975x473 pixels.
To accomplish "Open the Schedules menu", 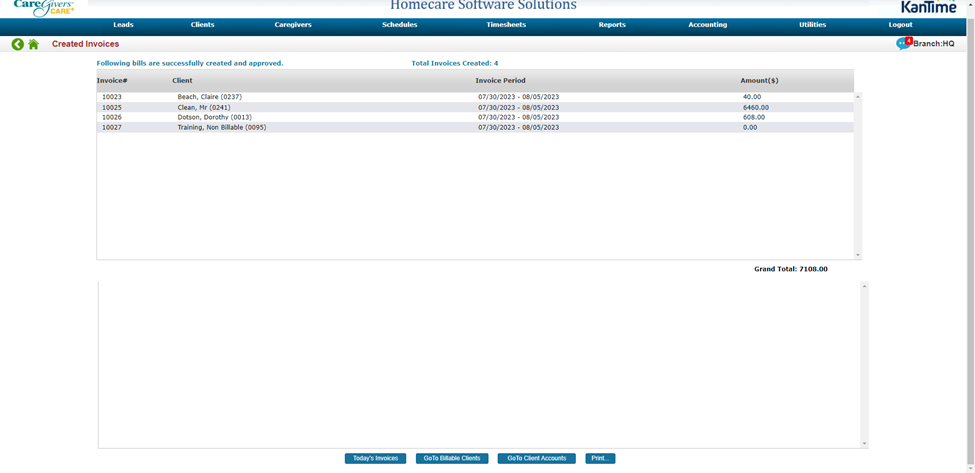I will click(399, 25).
